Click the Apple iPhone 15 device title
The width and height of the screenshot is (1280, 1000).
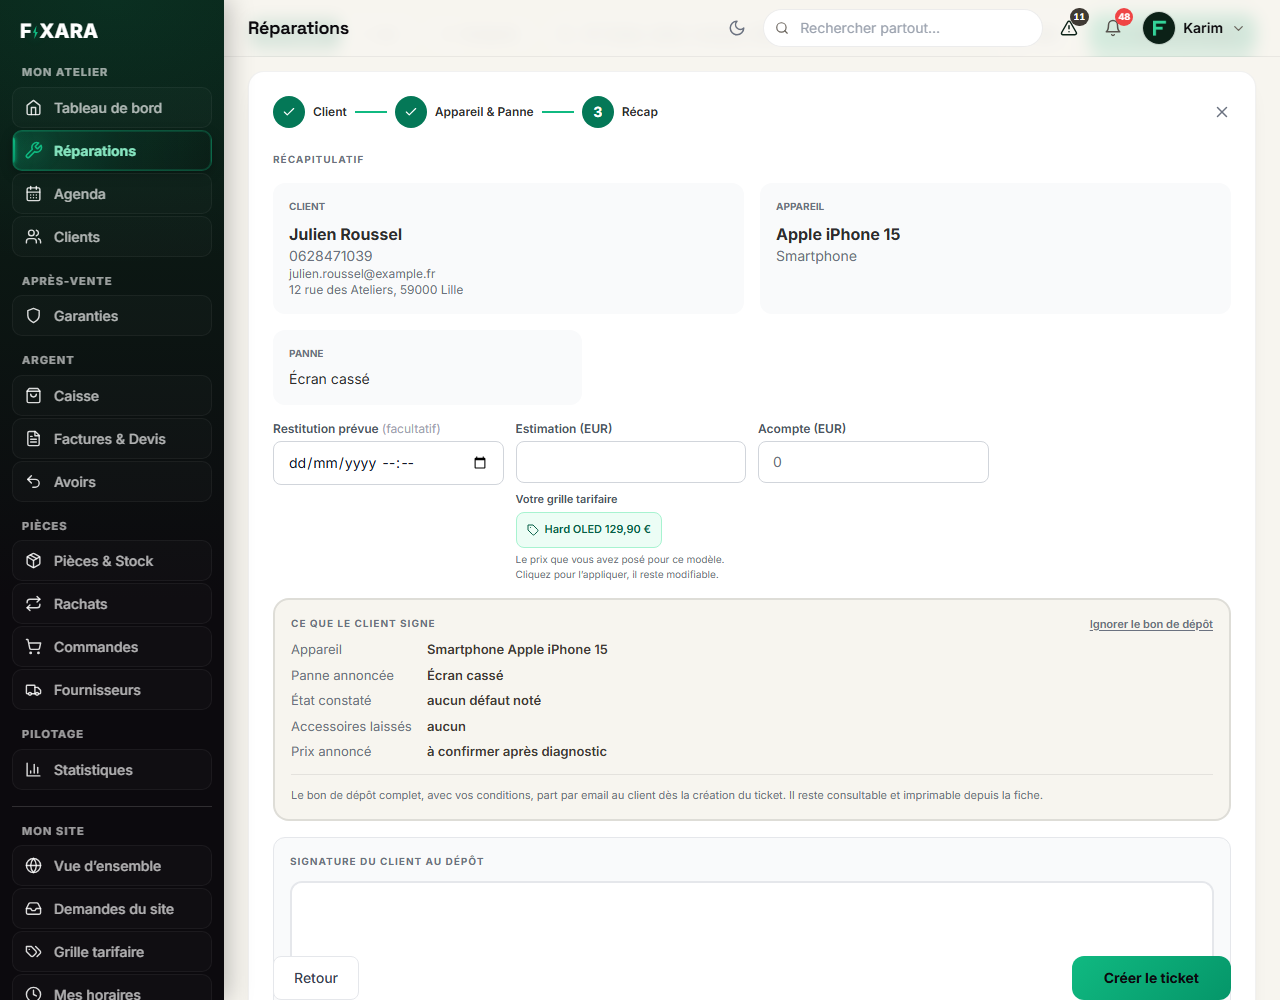coord(838,234)
